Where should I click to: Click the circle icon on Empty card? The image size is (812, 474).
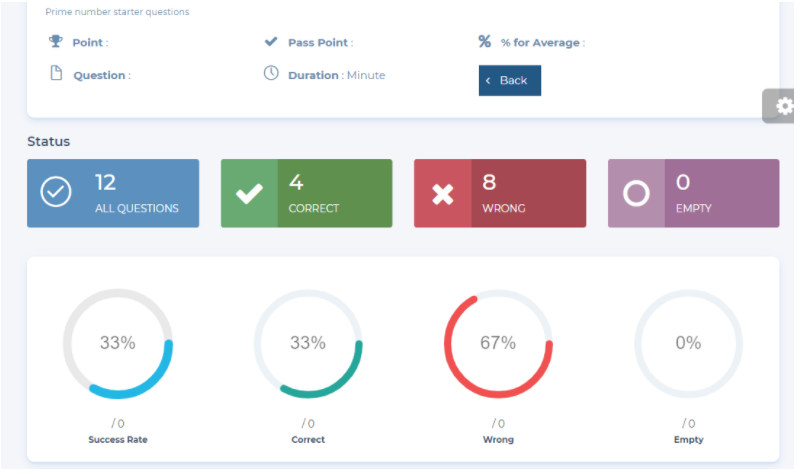coord(636,194)
